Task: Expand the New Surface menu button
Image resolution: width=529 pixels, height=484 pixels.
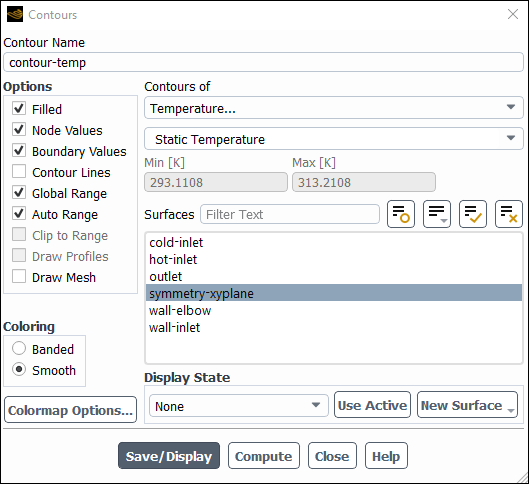Action: (467, 405)
